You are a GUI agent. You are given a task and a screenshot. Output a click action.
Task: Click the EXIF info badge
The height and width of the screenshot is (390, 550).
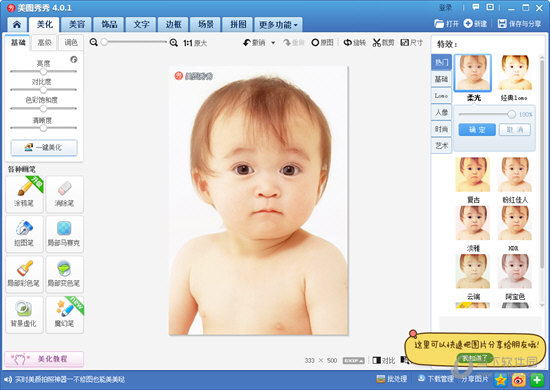(x=354, y=361)
